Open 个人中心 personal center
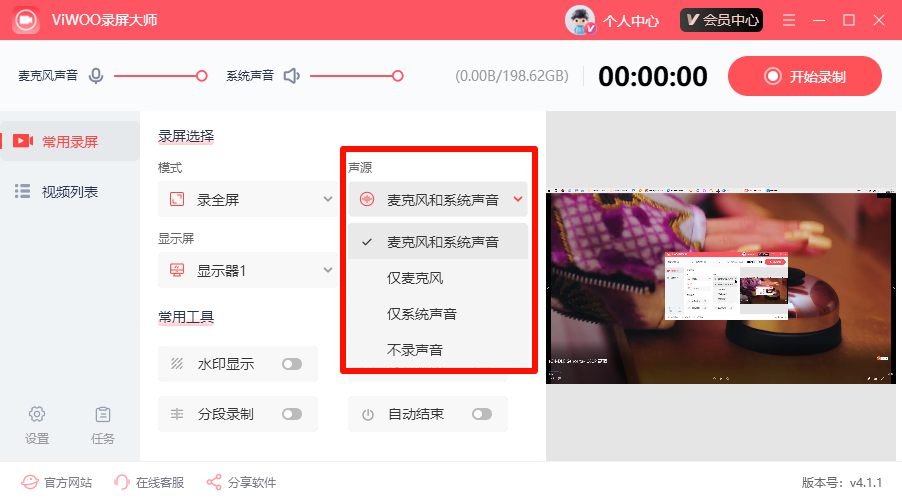902x502 pixels. click(x=630, y=21)
